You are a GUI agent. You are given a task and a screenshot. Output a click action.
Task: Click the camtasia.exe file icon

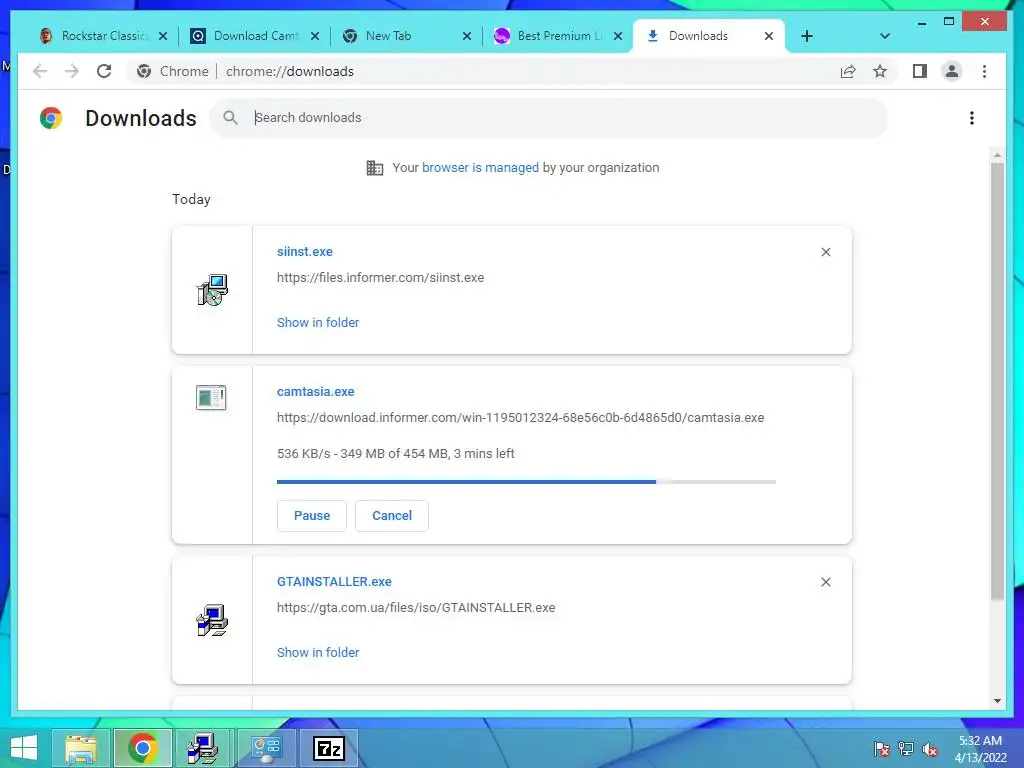[x=211, y=397]
